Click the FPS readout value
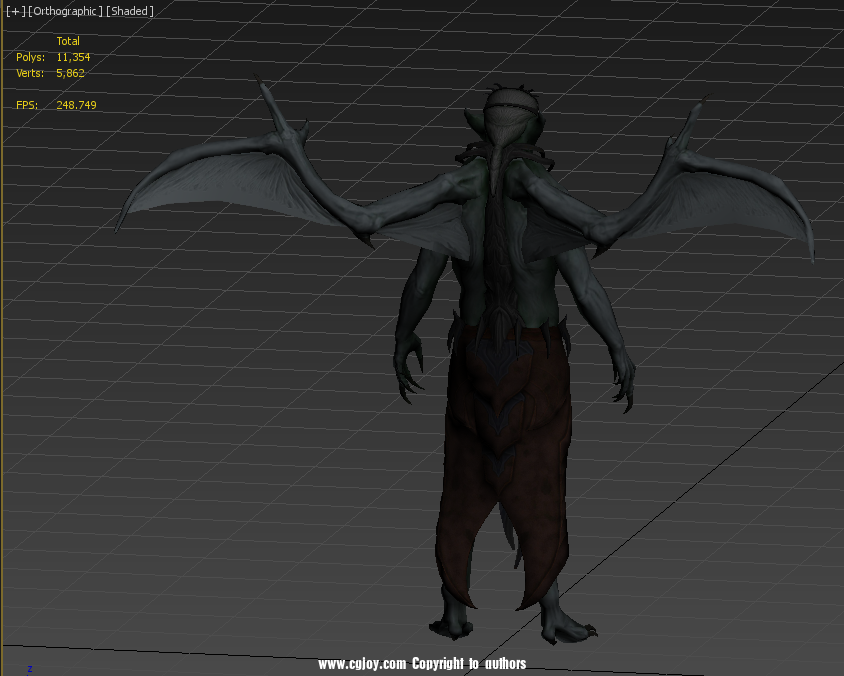Screen dimensions: 844x676 (x=76, y=105)
